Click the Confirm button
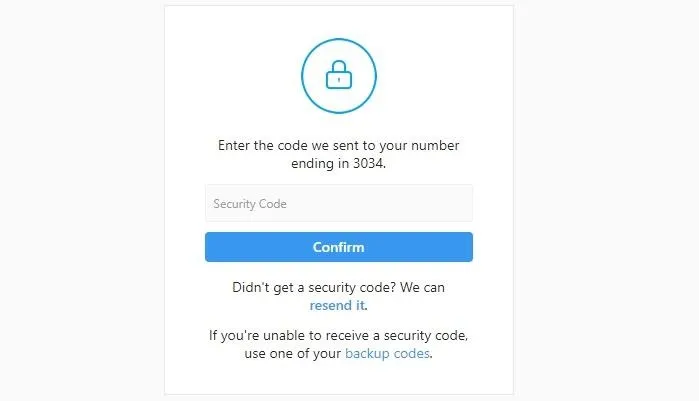 click(339, 247)
